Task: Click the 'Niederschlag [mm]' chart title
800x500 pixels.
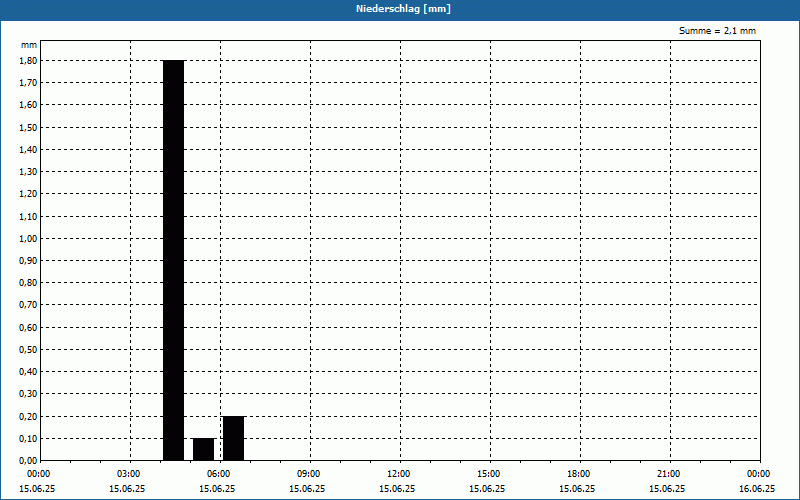Action: tap(403, 9)
